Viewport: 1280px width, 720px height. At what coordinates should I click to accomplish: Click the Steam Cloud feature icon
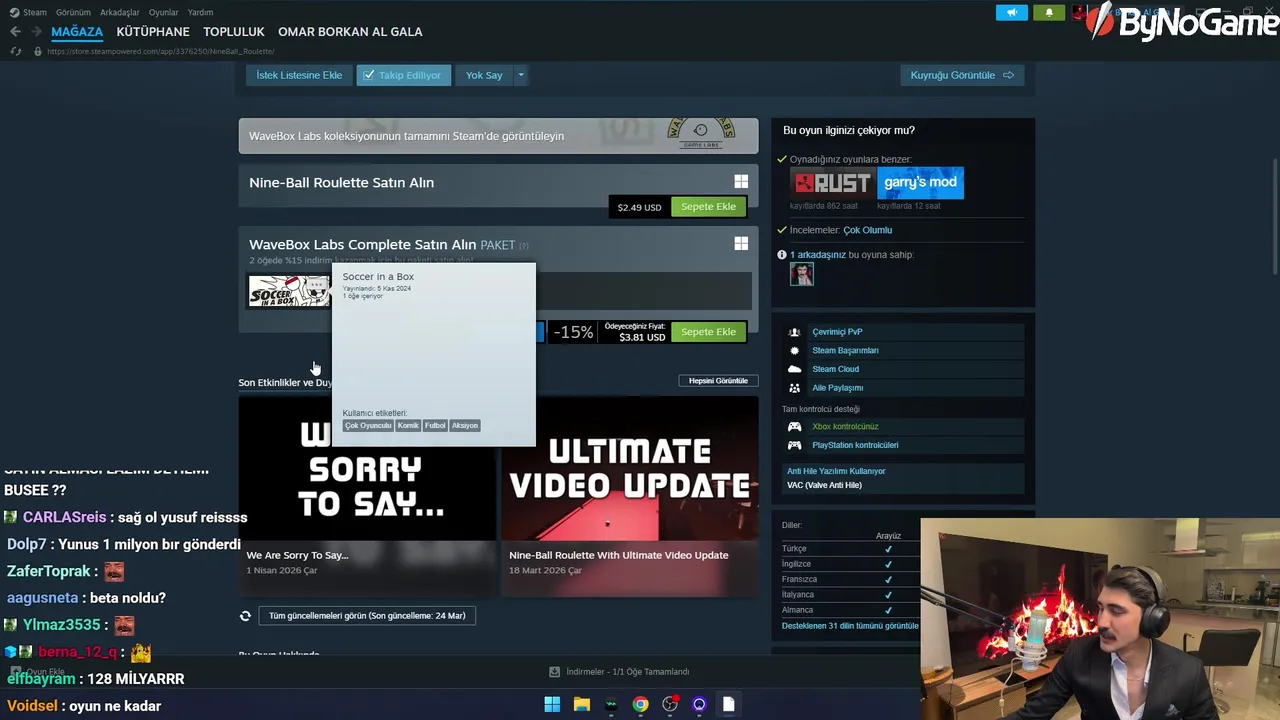(794, 369)
